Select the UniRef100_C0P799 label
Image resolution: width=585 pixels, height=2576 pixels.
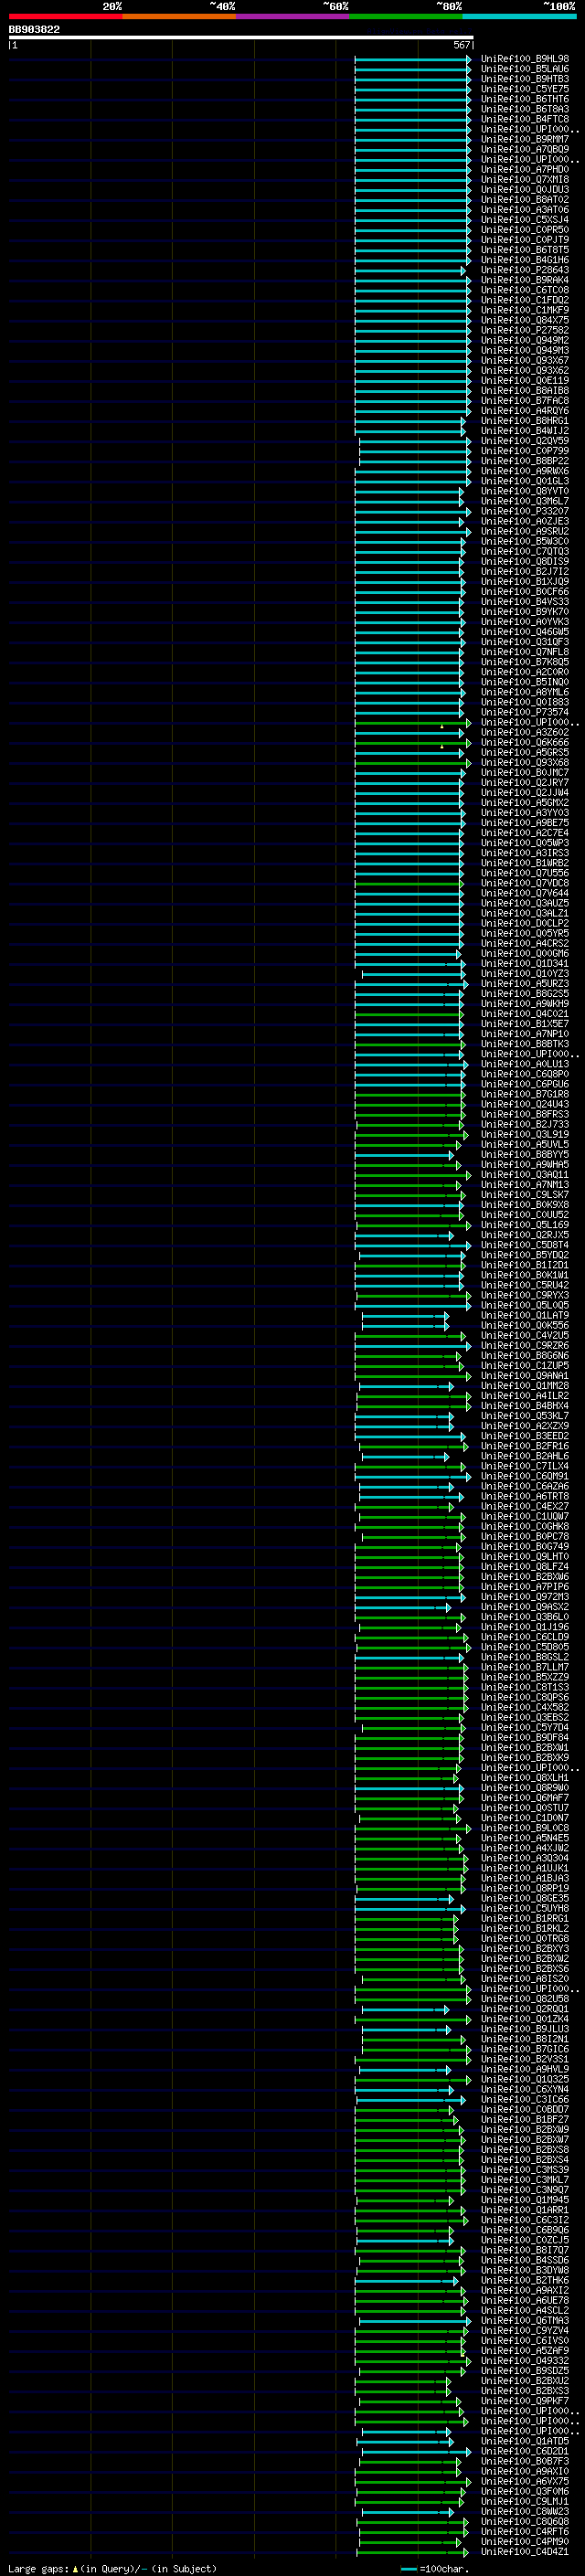(525, 451)
